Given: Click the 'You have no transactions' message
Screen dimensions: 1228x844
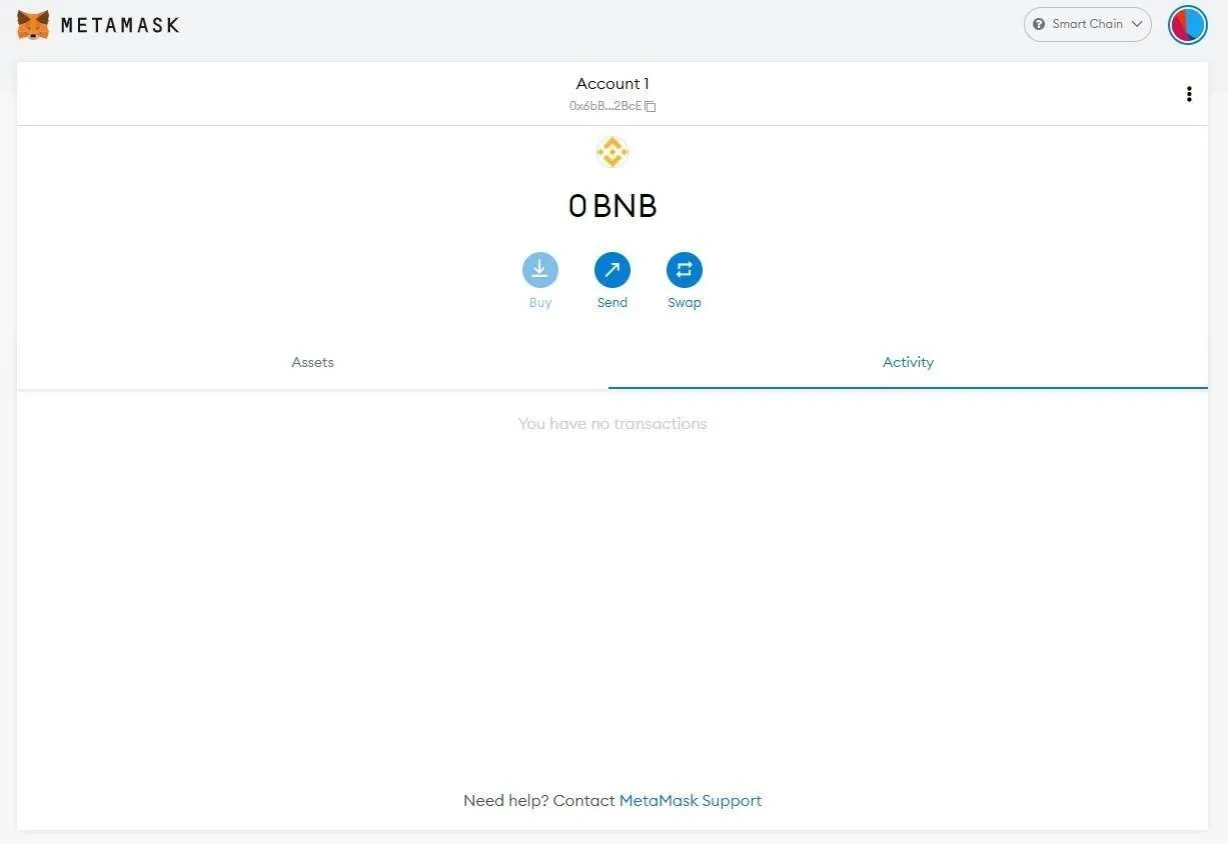Looking at the screenshot, I should point(612,424).
